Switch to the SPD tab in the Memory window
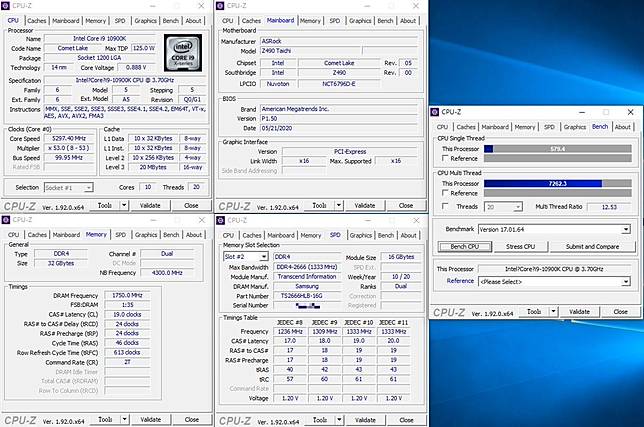This screenshot has height=427, width=644. tap(120, 235)
